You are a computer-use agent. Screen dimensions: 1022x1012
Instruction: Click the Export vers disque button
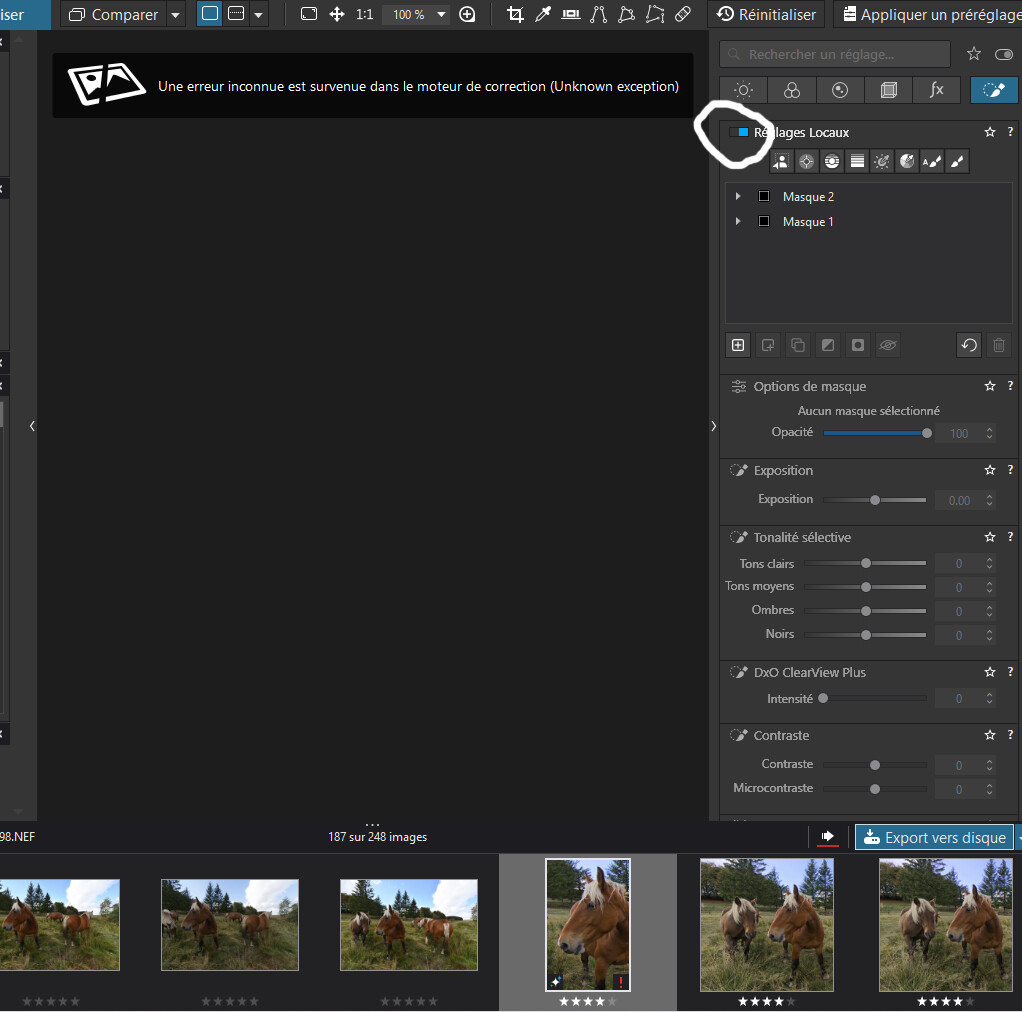(x=934, y=837)
